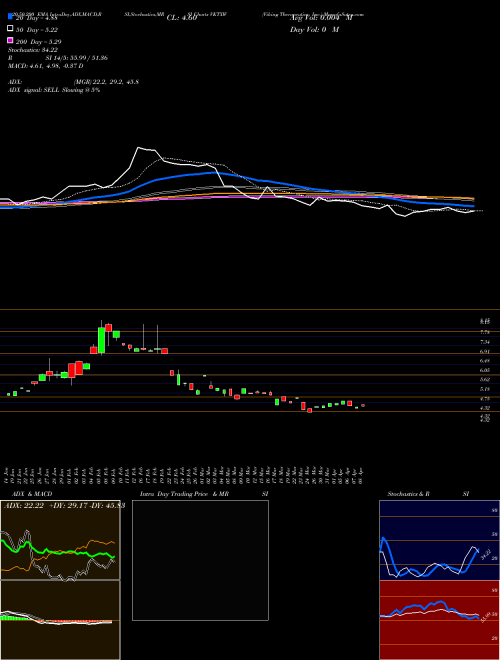This screenshot has height=660, width=500.
Task: Click the "Avg Vol: 0.004 M" label
Action: coord(321,18)
